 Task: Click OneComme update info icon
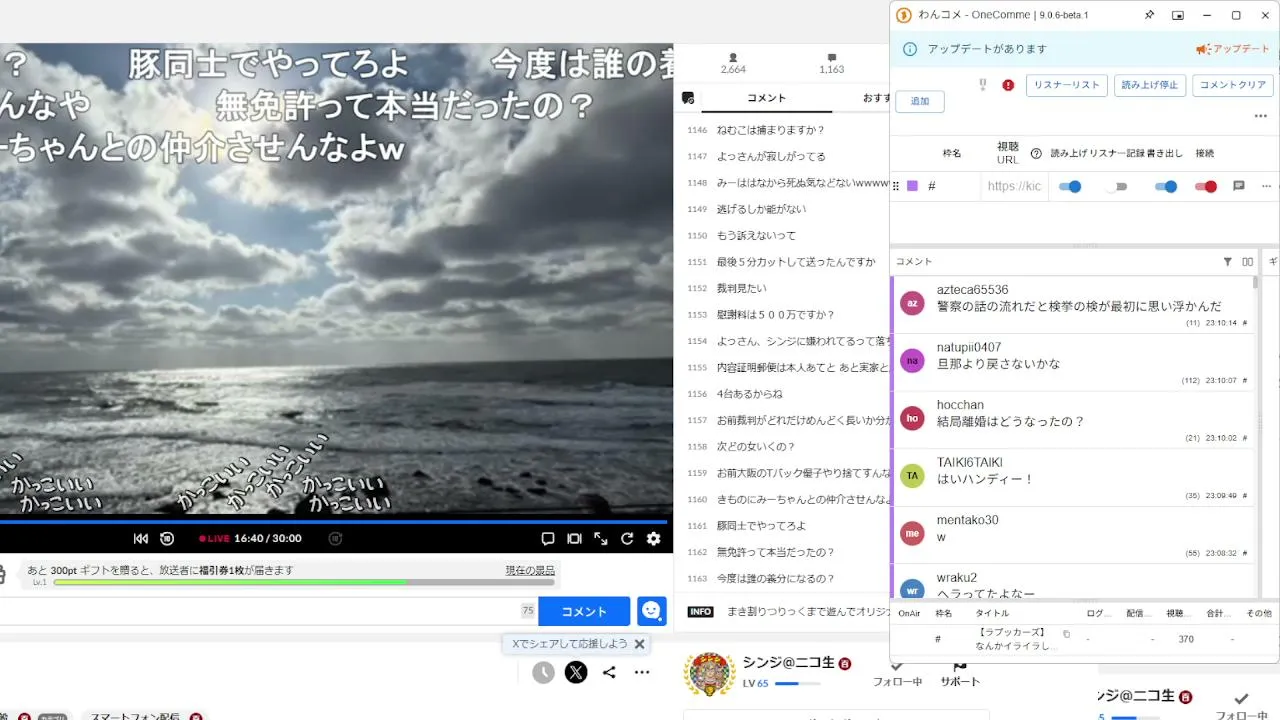[910, 49]
